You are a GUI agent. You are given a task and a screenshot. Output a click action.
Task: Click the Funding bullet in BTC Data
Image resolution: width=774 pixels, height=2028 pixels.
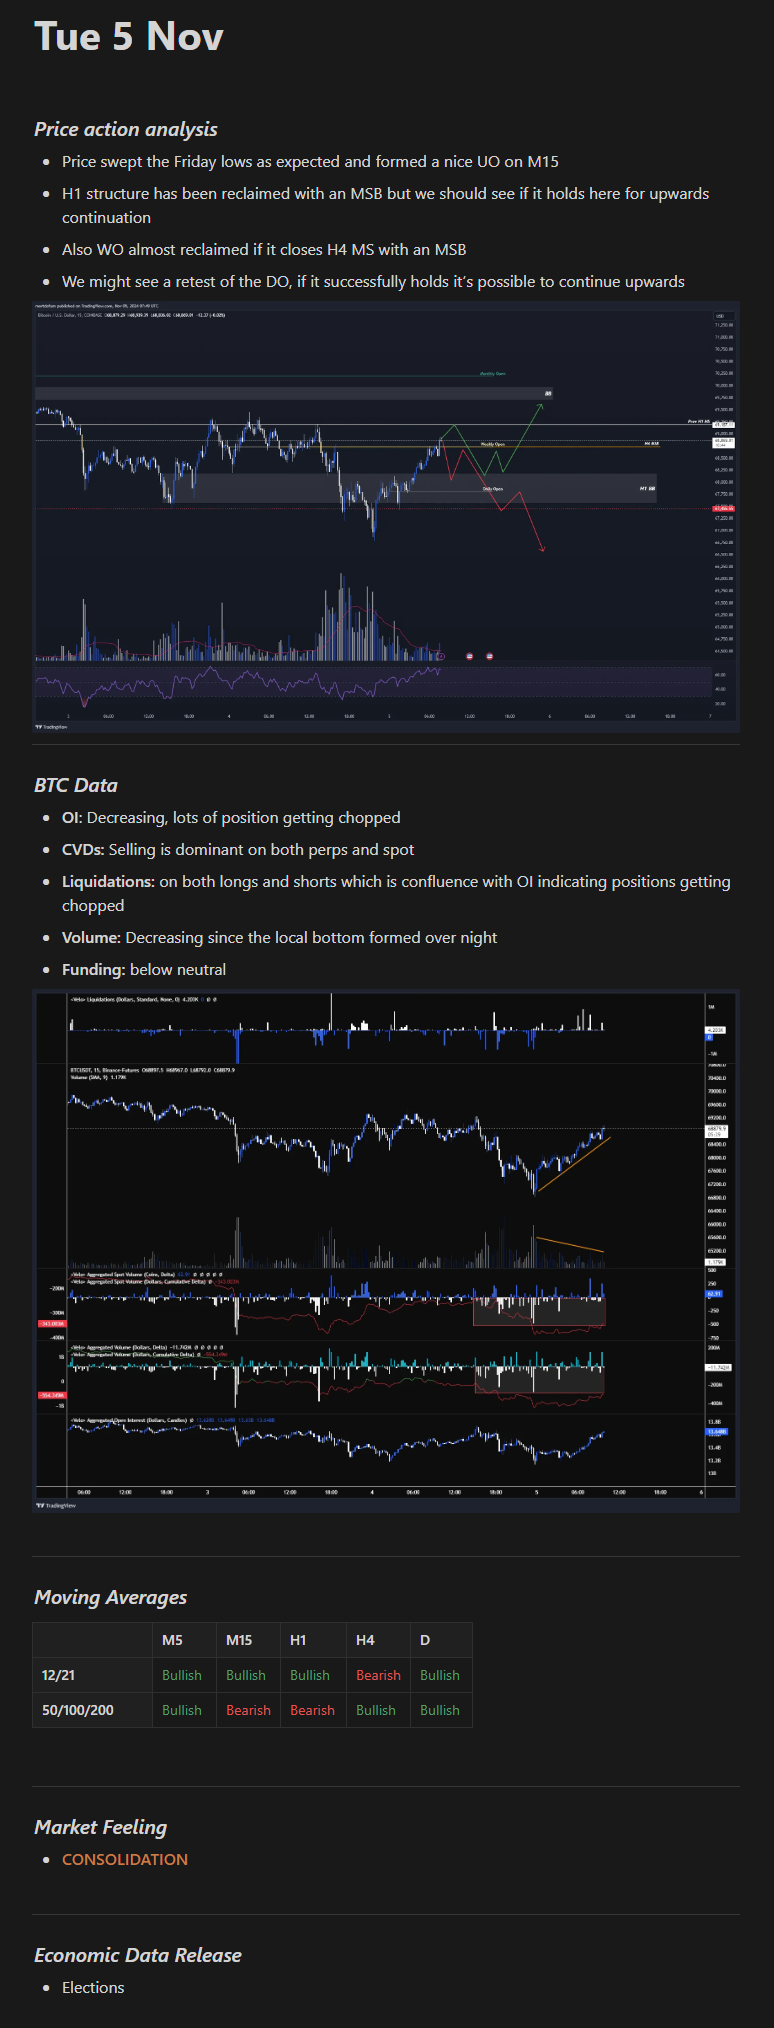pos(144,969)
